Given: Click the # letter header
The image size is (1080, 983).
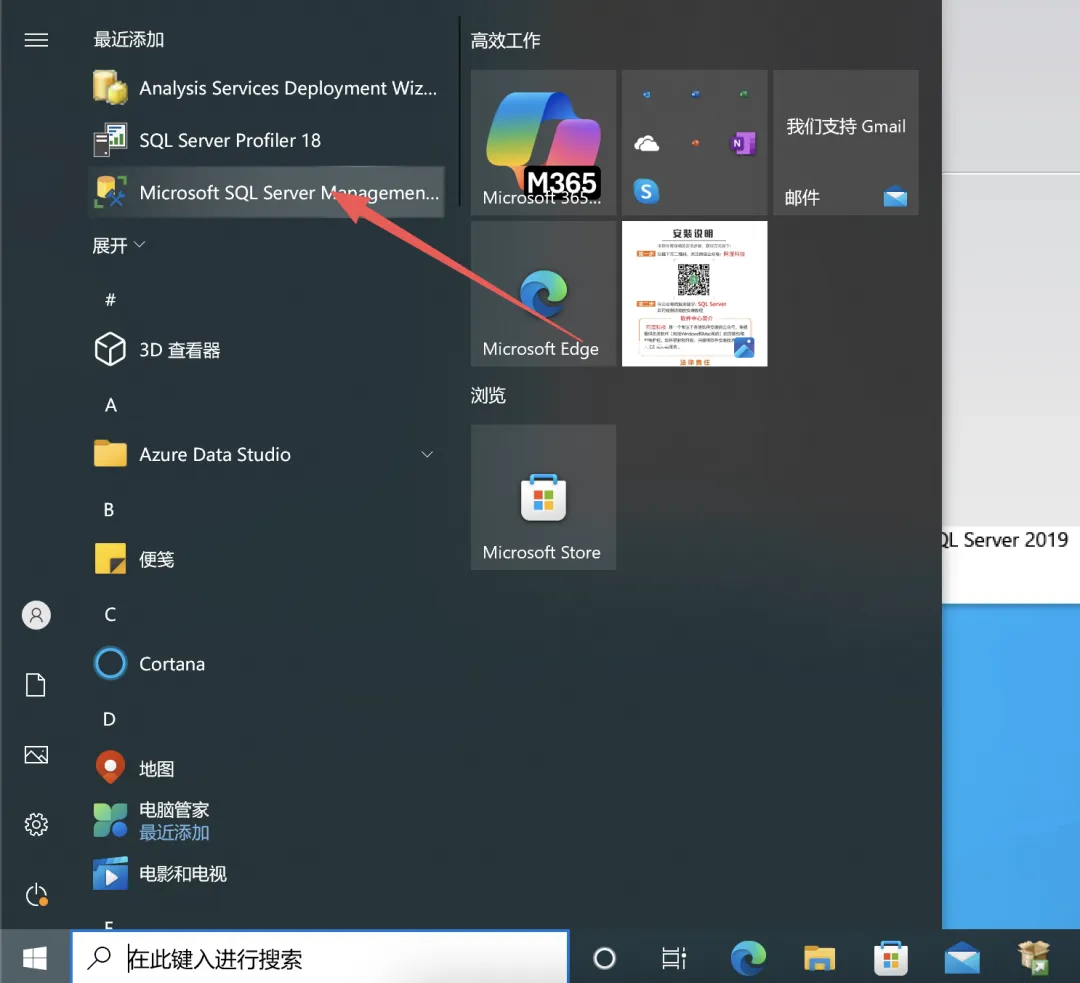Looking at the screenshot, I should click(x=110, y=300).
